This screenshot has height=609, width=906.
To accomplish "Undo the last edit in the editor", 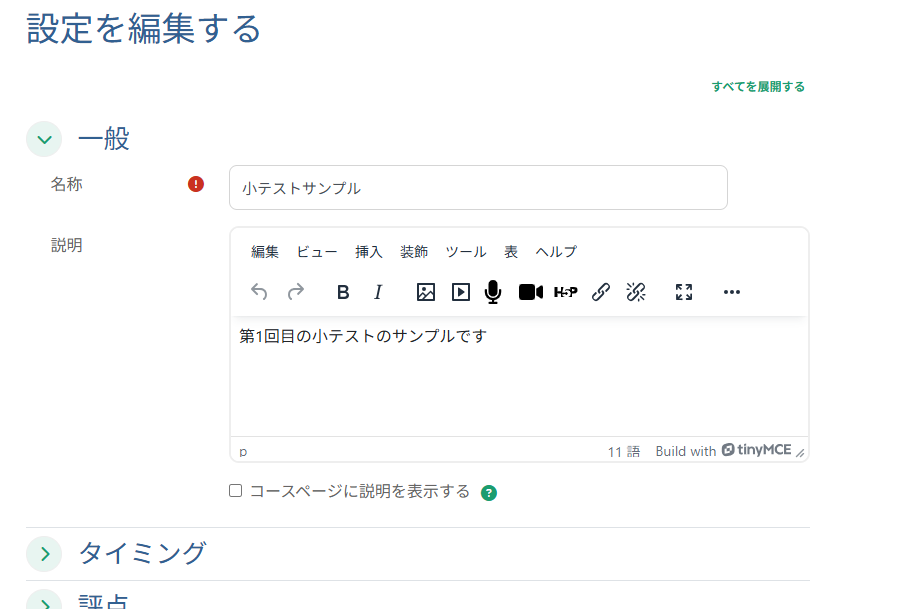I will (x=259, y=292).
